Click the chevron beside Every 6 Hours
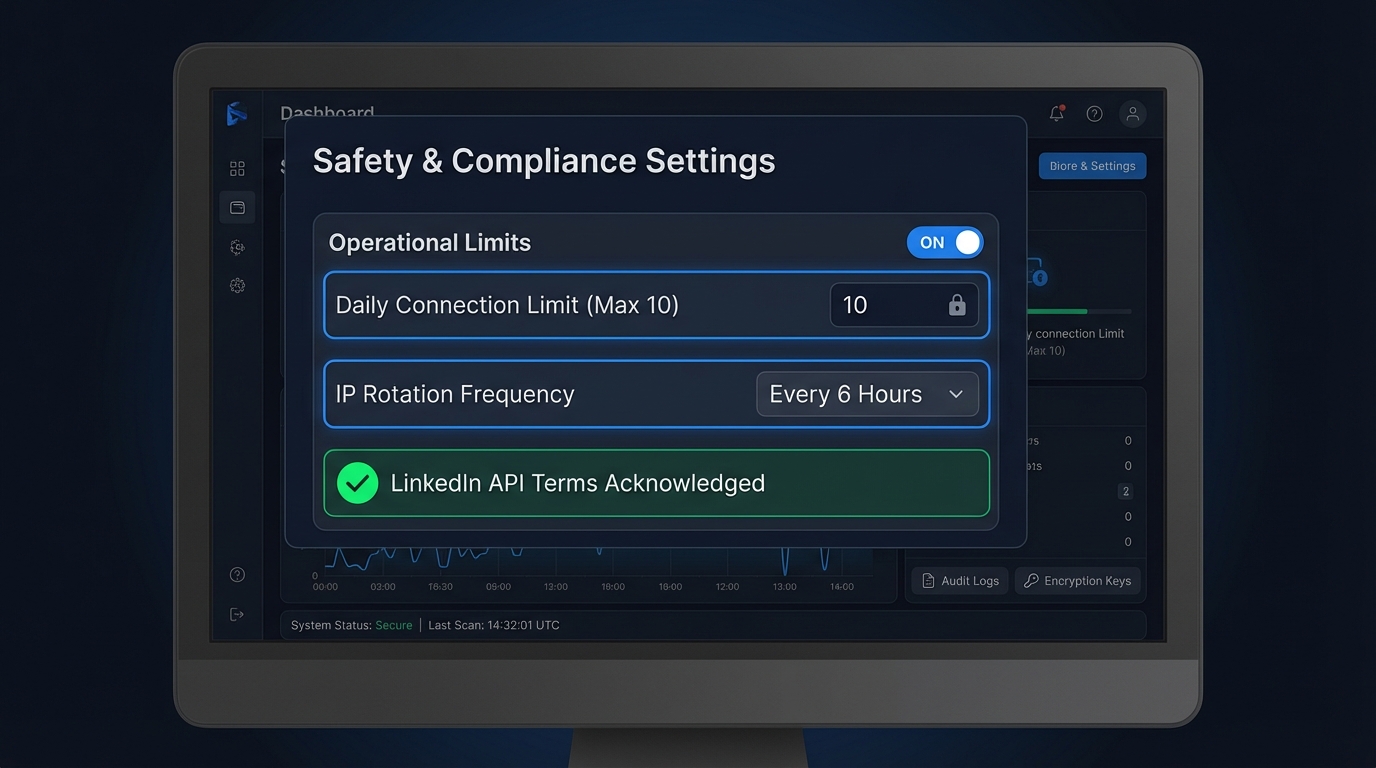 click(x=955, y=394)
